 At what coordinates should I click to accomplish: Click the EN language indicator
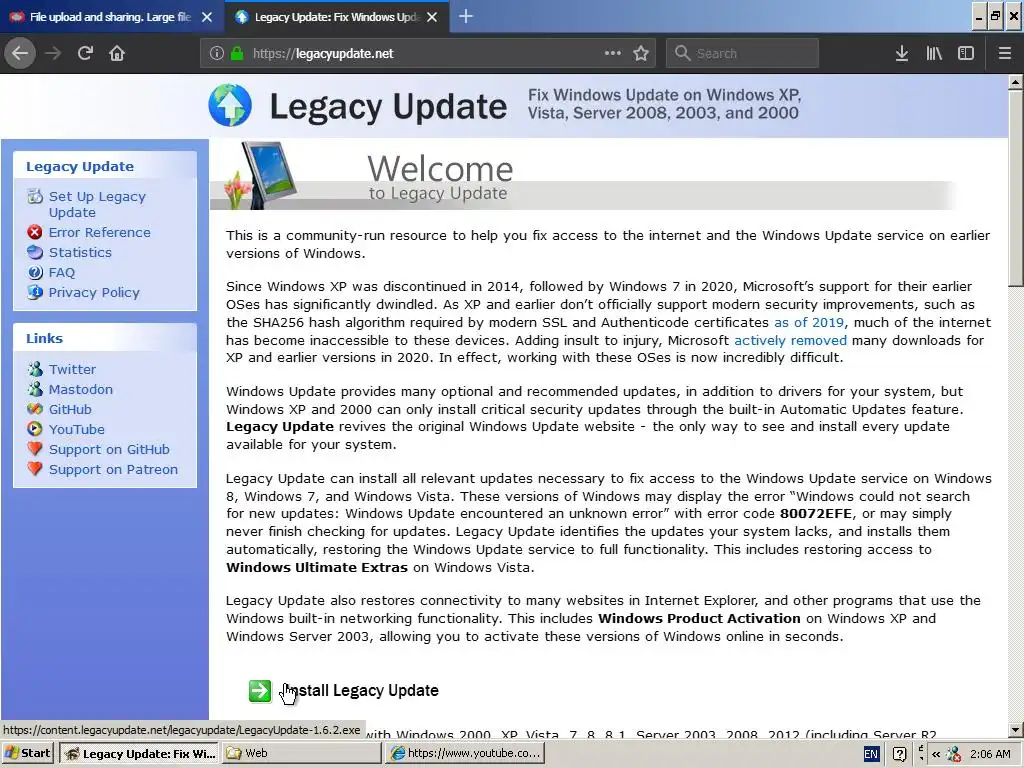point(871,754)
